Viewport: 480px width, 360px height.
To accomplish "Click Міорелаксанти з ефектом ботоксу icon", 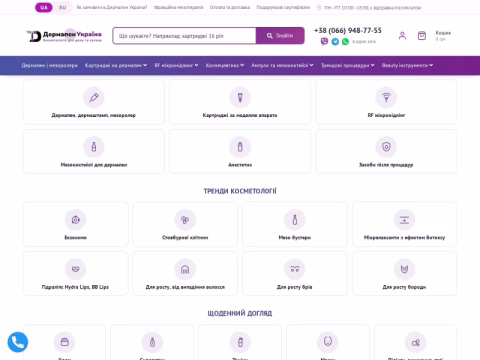I will point(404,220).
